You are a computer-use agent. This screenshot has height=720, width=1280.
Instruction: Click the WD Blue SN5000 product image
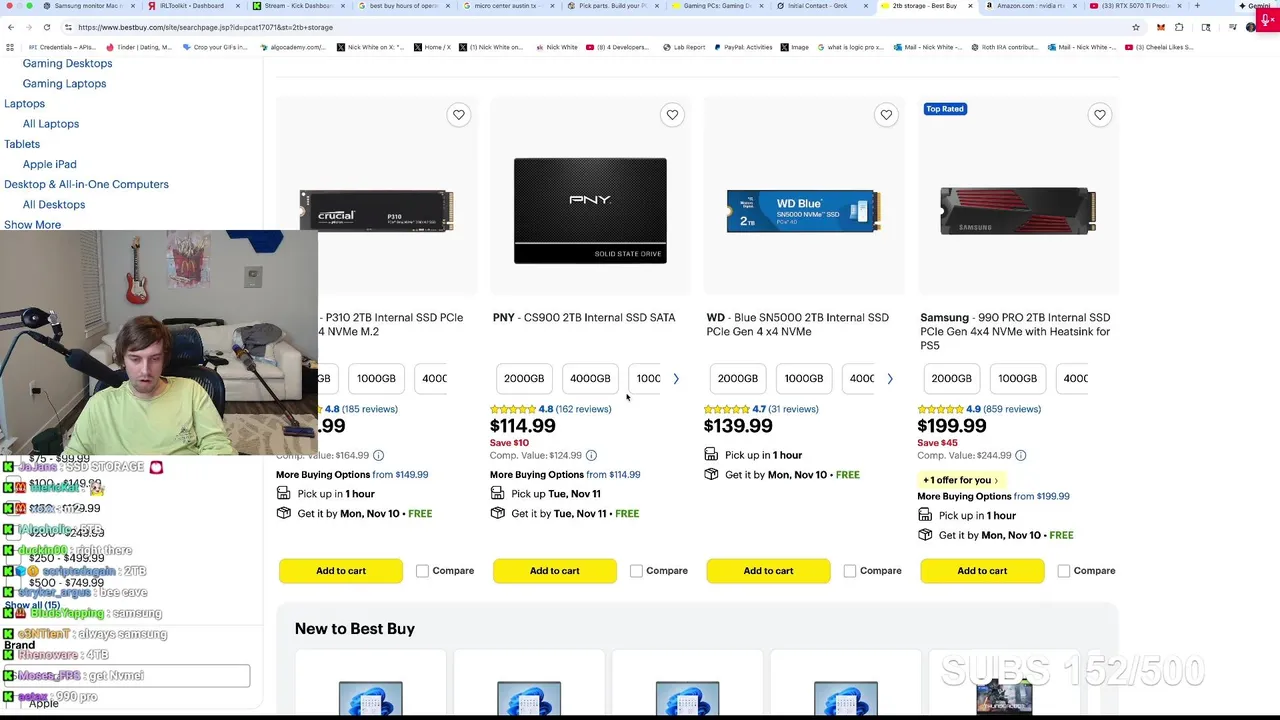[804, 211]
